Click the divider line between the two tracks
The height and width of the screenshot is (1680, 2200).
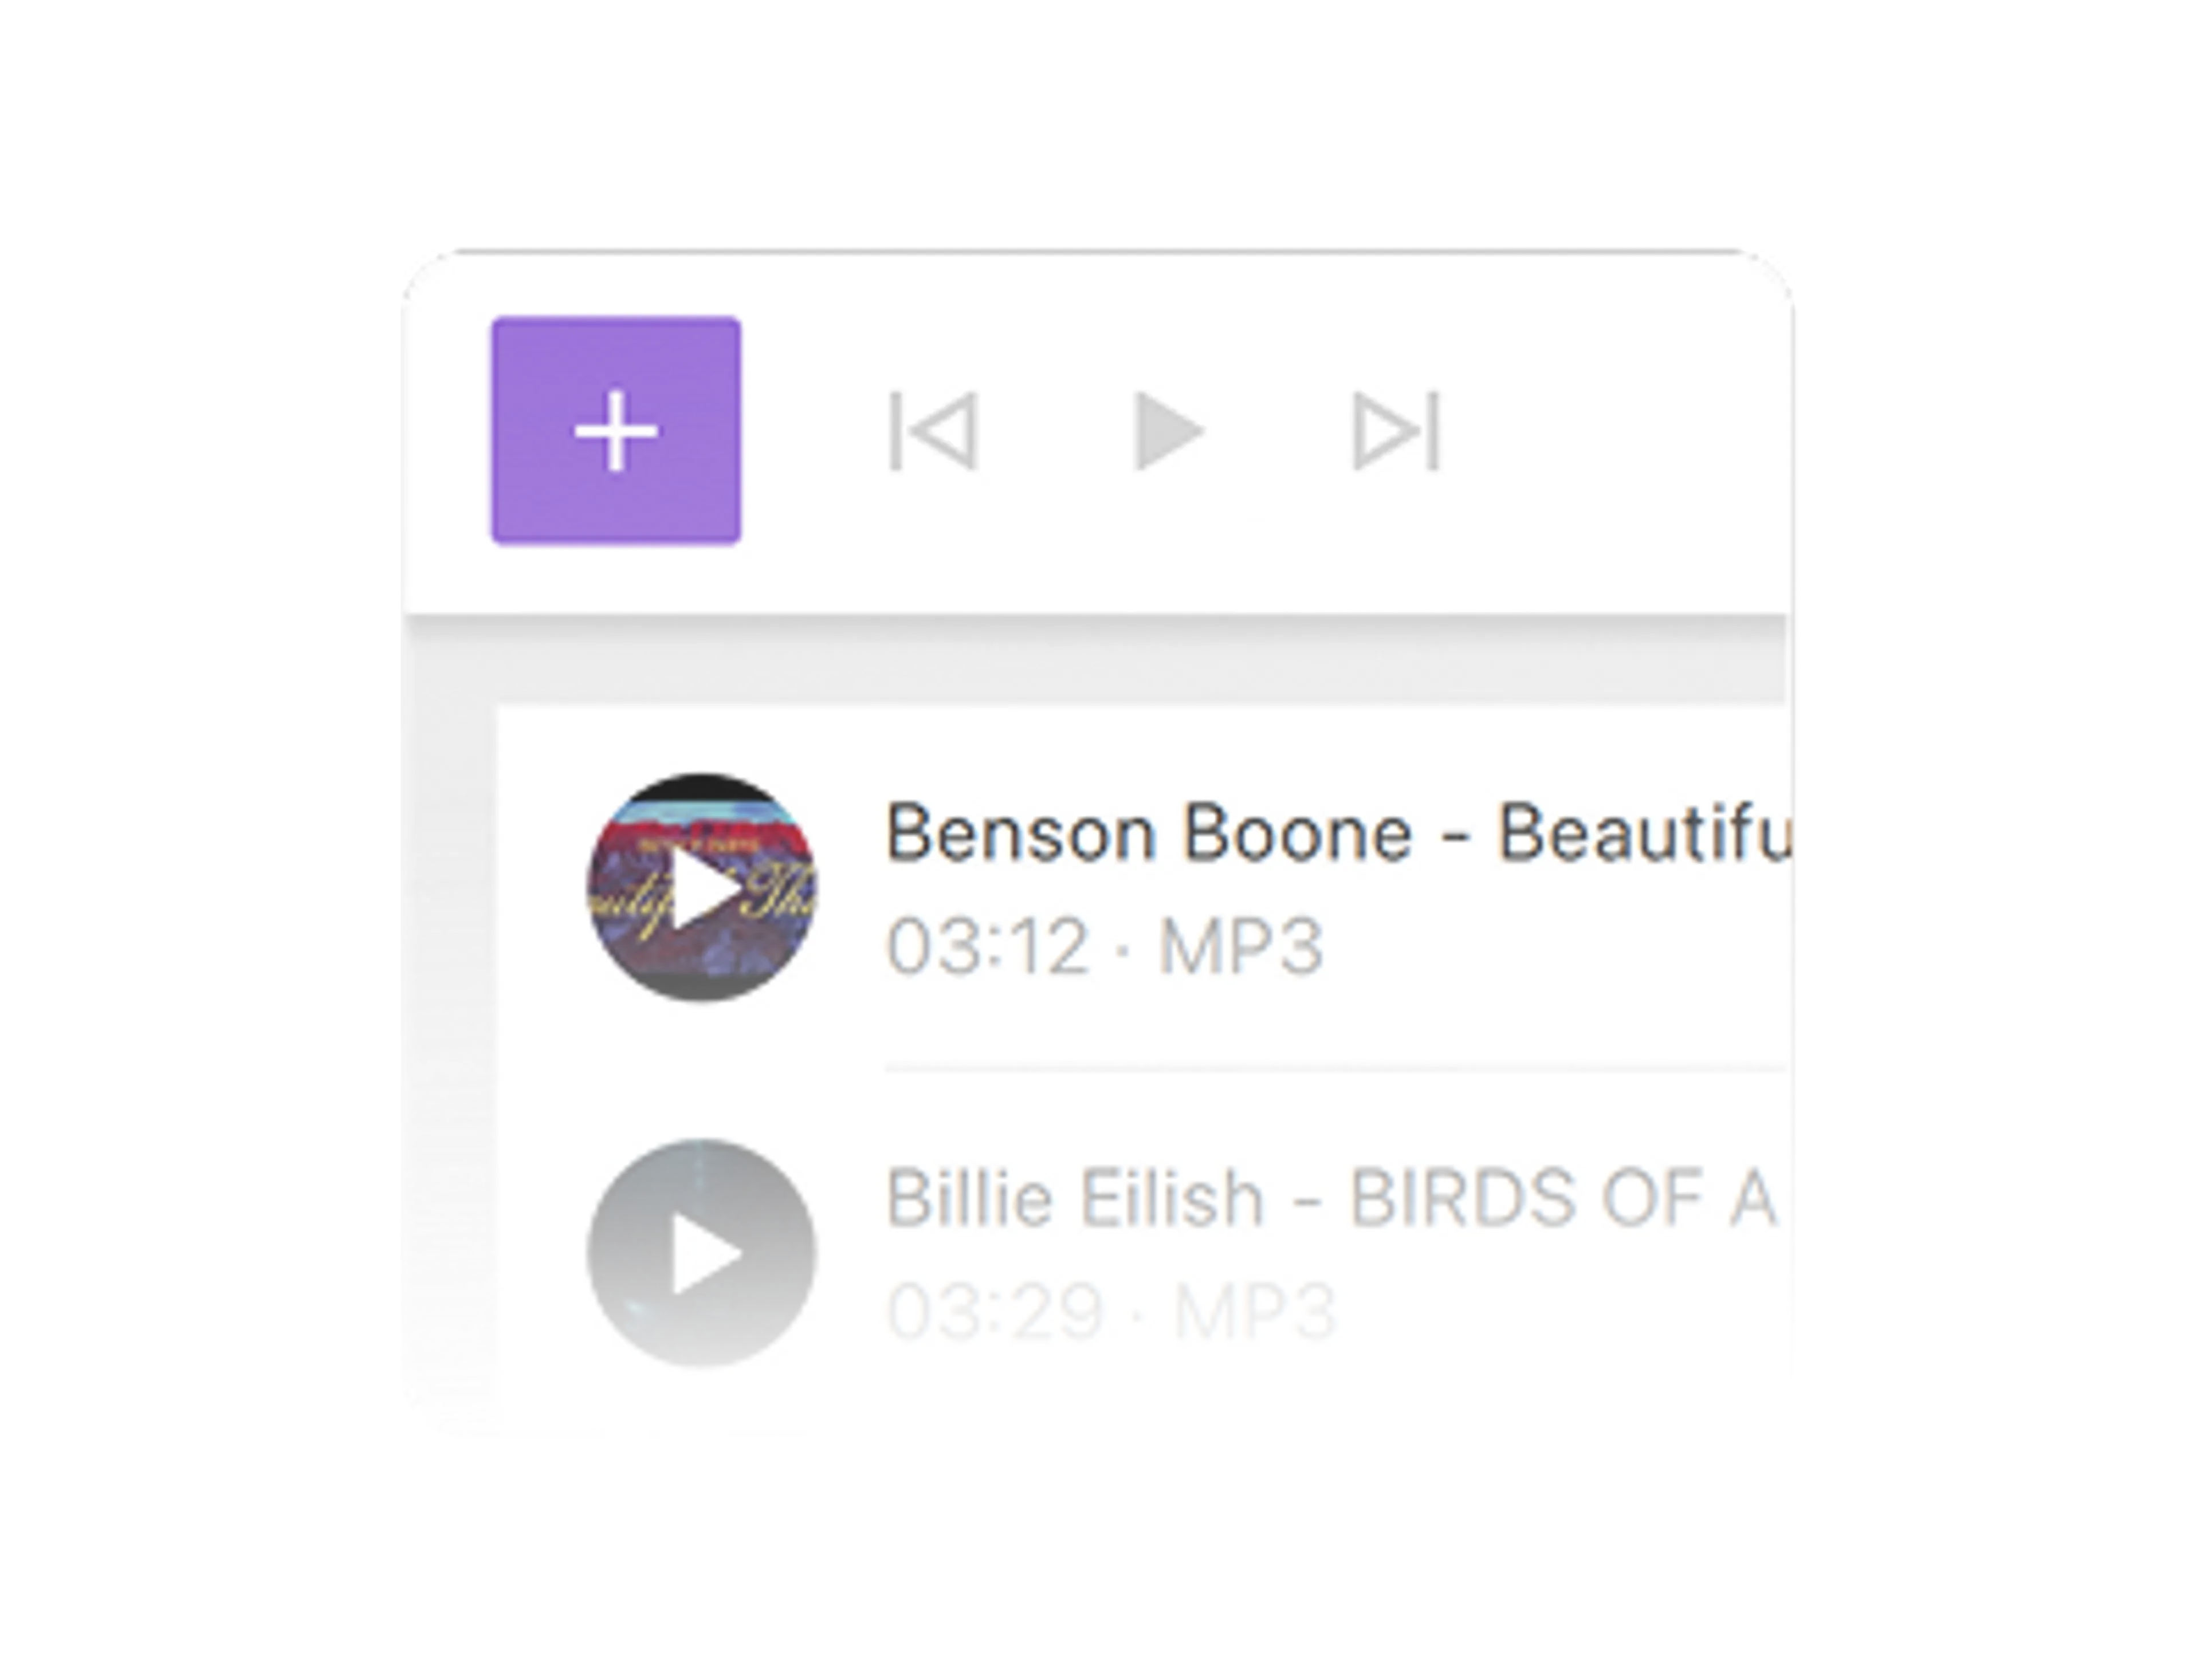click(x=1330, y=1070)
